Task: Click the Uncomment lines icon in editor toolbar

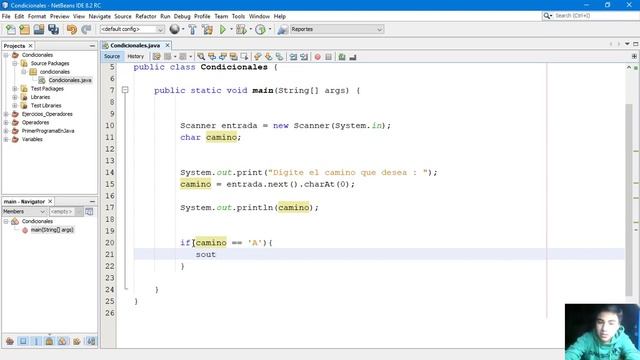Action: (x=353, y=57)
